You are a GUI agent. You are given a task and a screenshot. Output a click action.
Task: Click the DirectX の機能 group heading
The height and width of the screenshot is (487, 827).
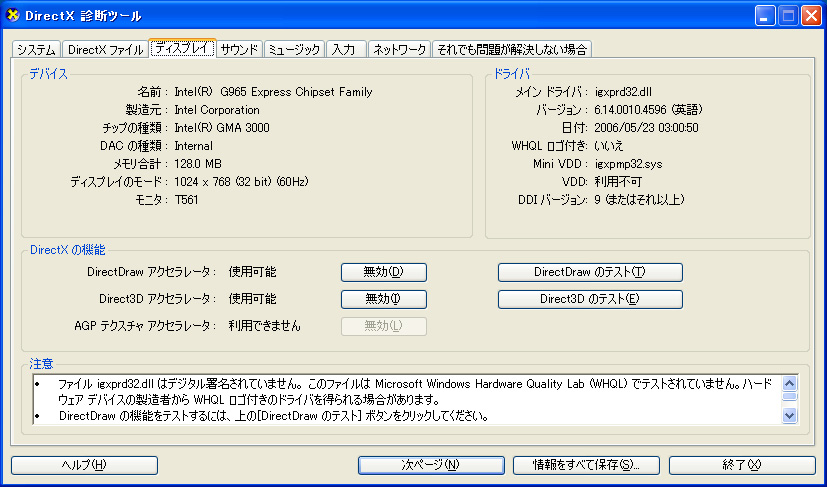coord(68,250)
